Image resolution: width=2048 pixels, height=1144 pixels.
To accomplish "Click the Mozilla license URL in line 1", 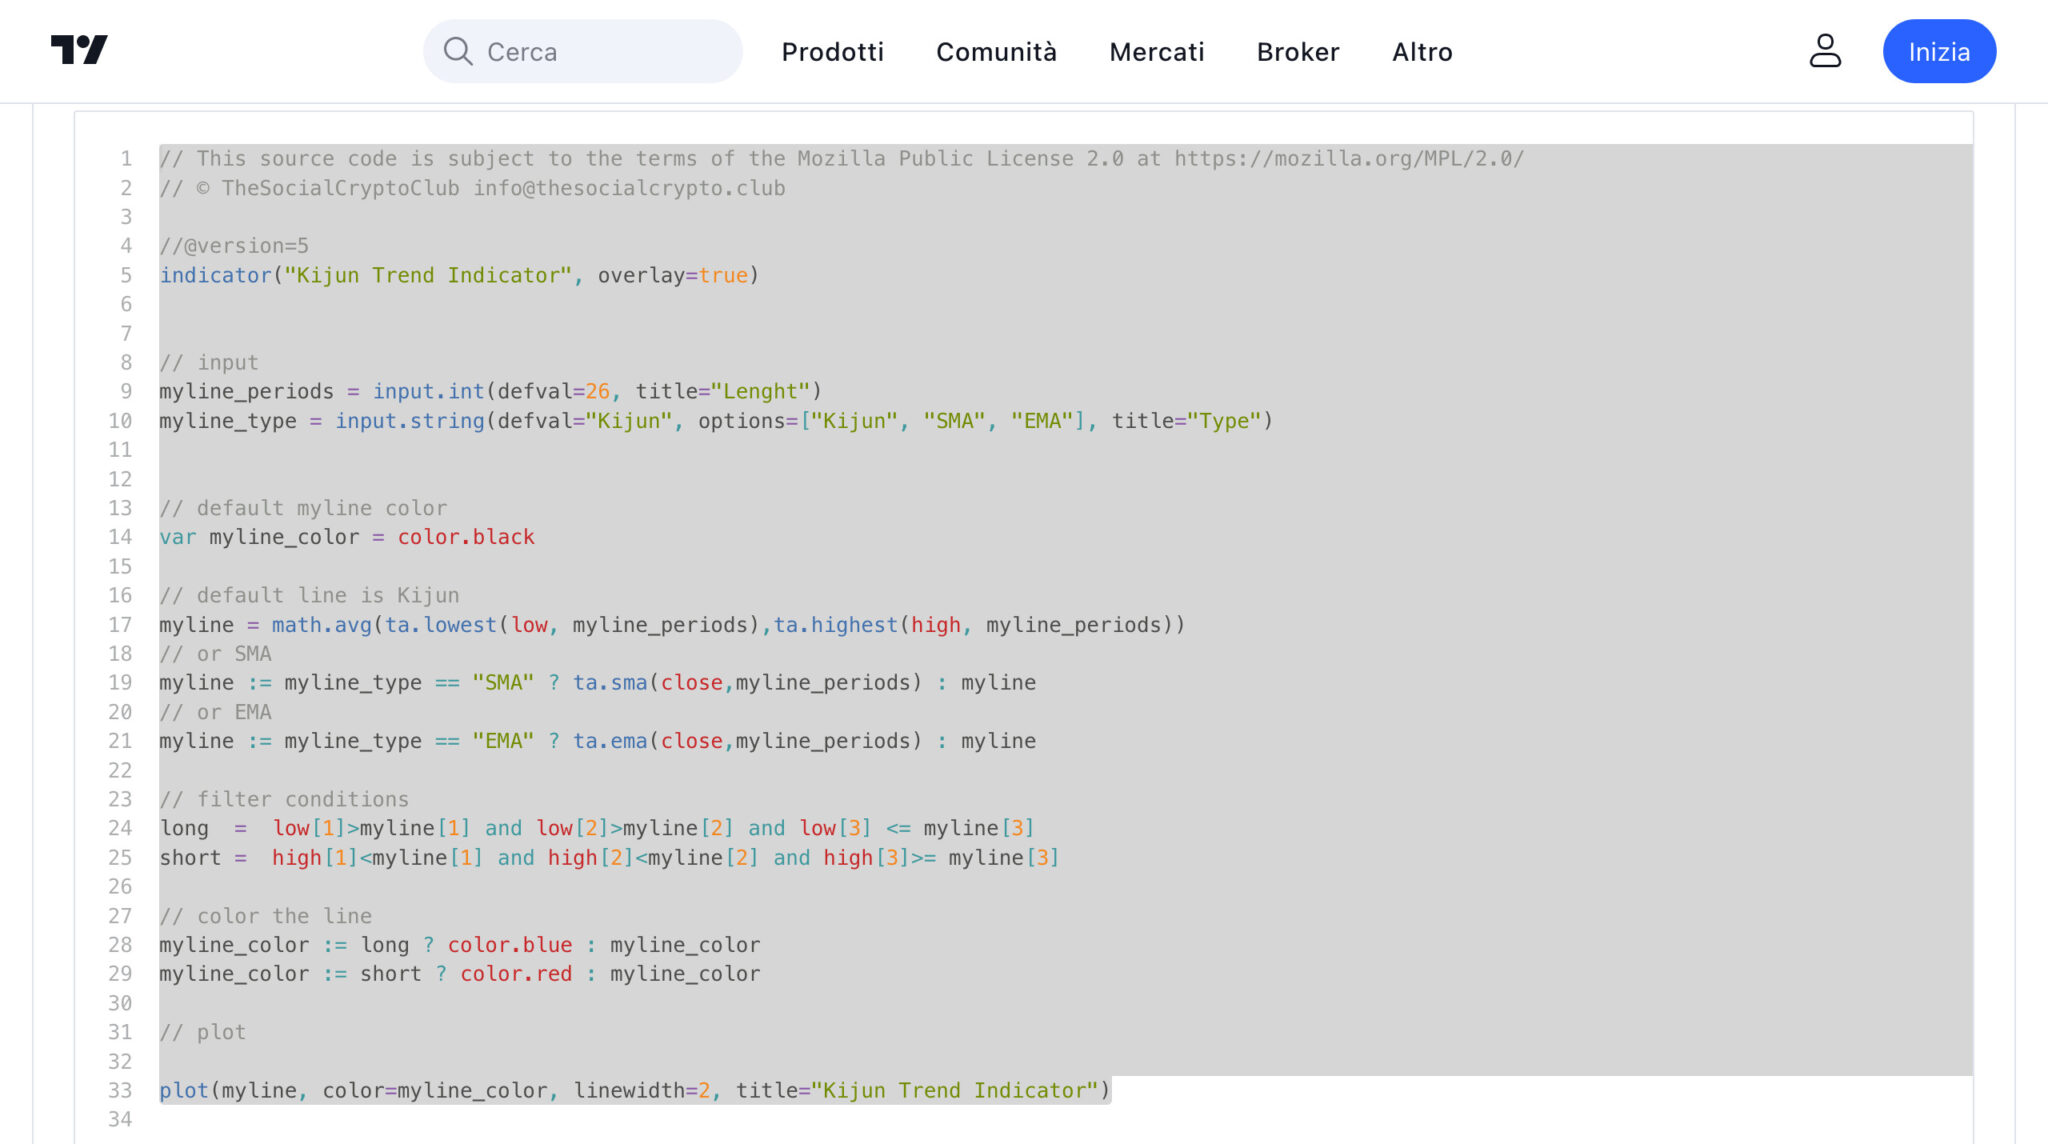I will coord(1348,159).
